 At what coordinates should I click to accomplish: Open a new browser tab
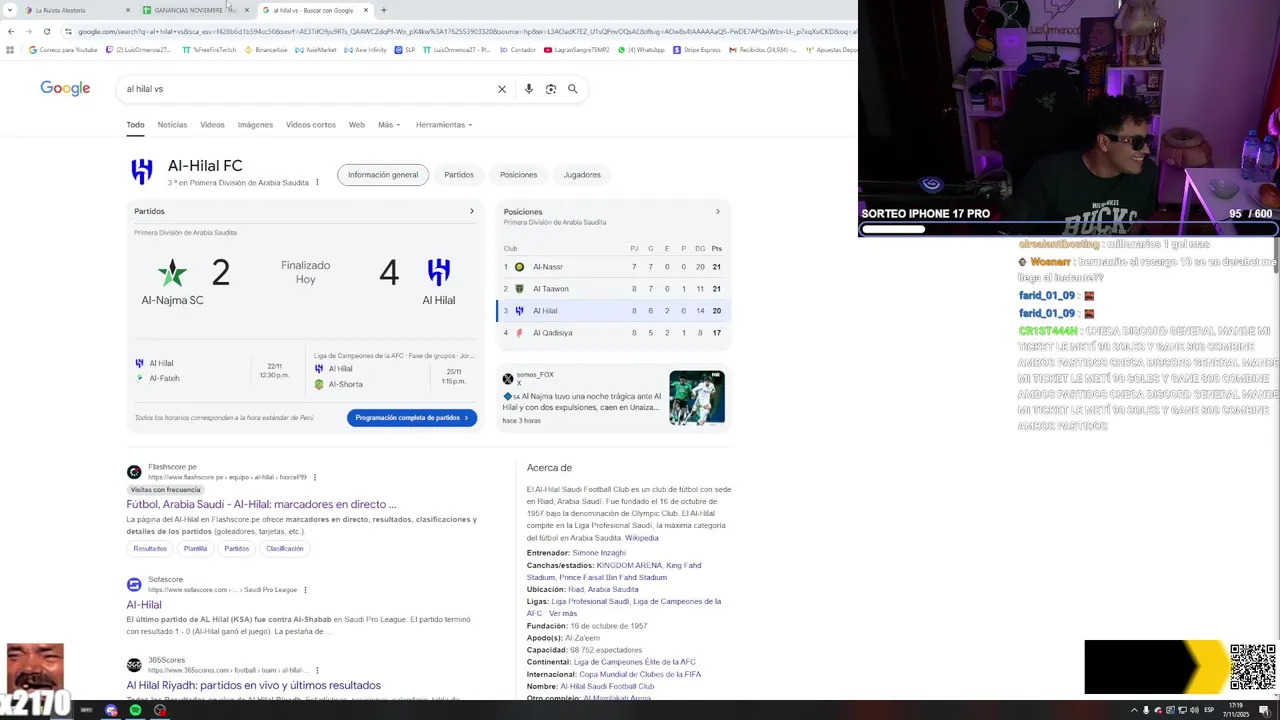(x=384, y=10)
